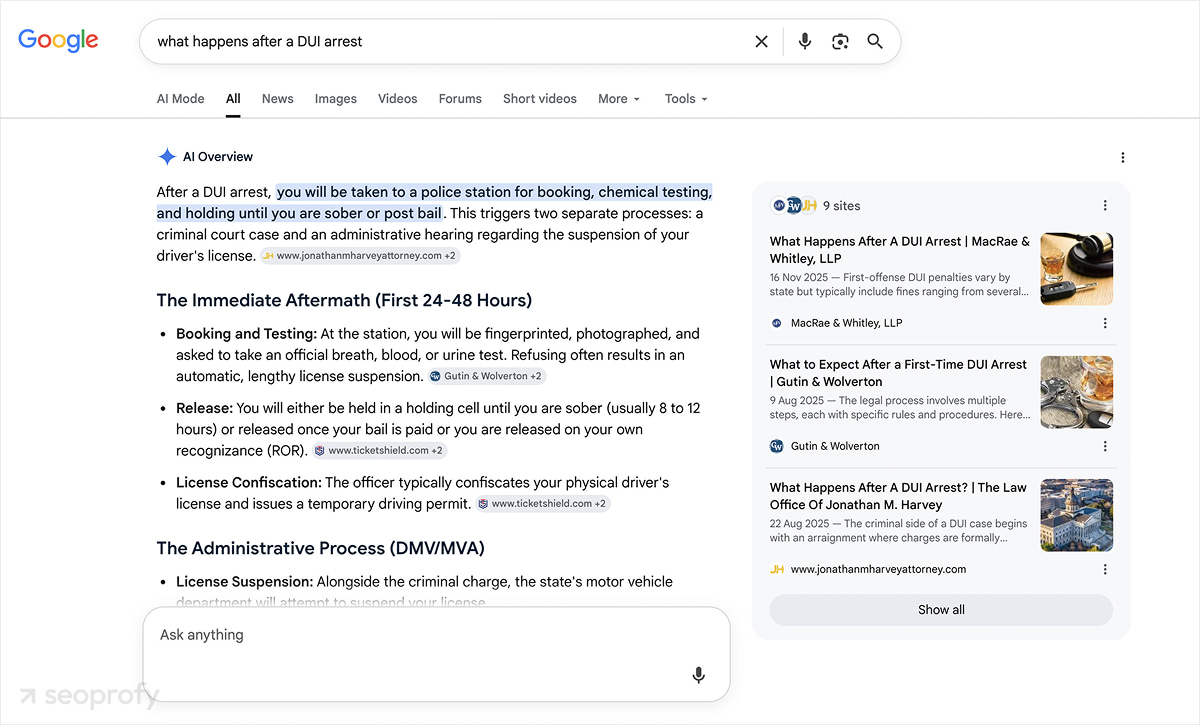Click the AI Overview label text
The image size is (1200, 725).
[x=218, y=157]
